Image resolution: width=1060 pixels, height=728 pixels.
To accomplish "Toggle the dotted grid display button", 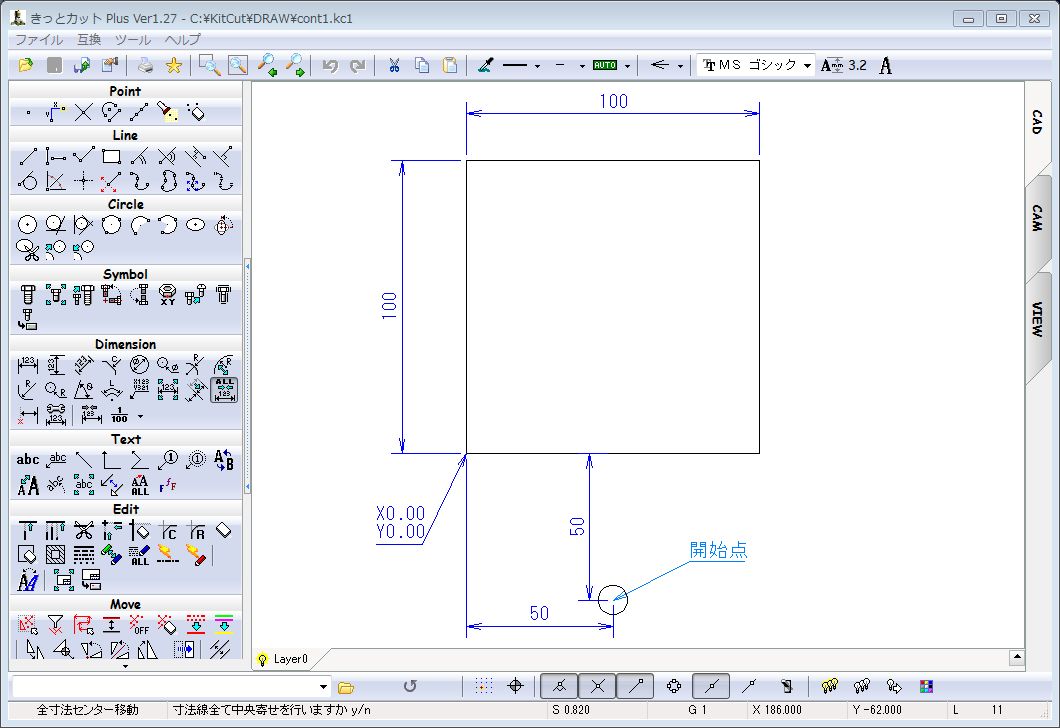I will click(x=483, y=686).
